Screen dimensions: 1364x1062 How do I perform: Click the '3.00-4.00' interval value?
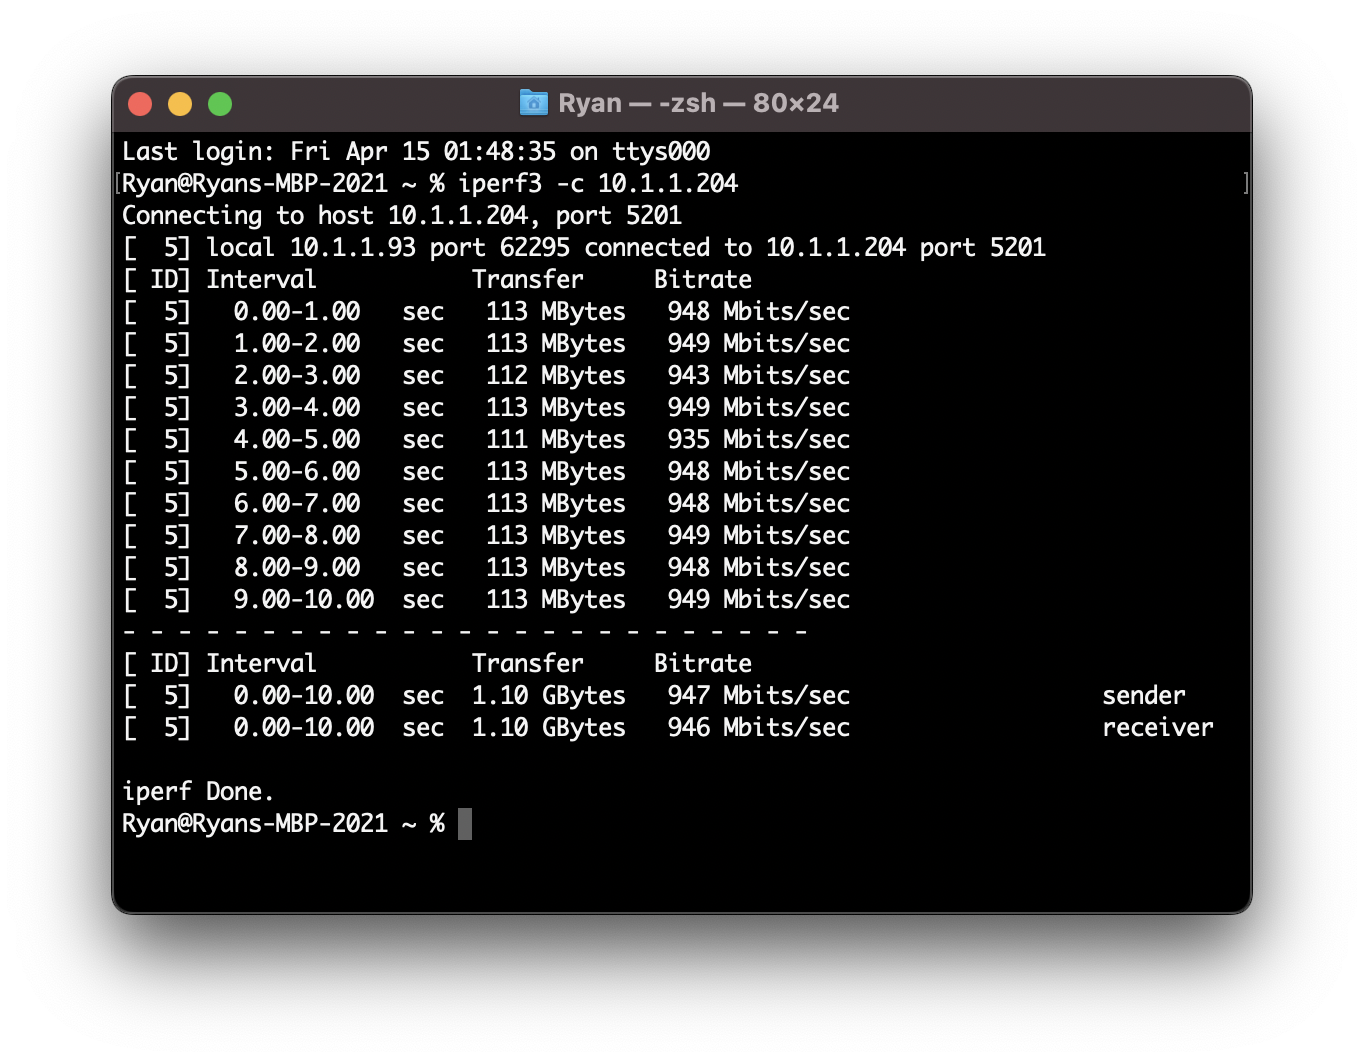pyautogui.click(x=297, y=408)
